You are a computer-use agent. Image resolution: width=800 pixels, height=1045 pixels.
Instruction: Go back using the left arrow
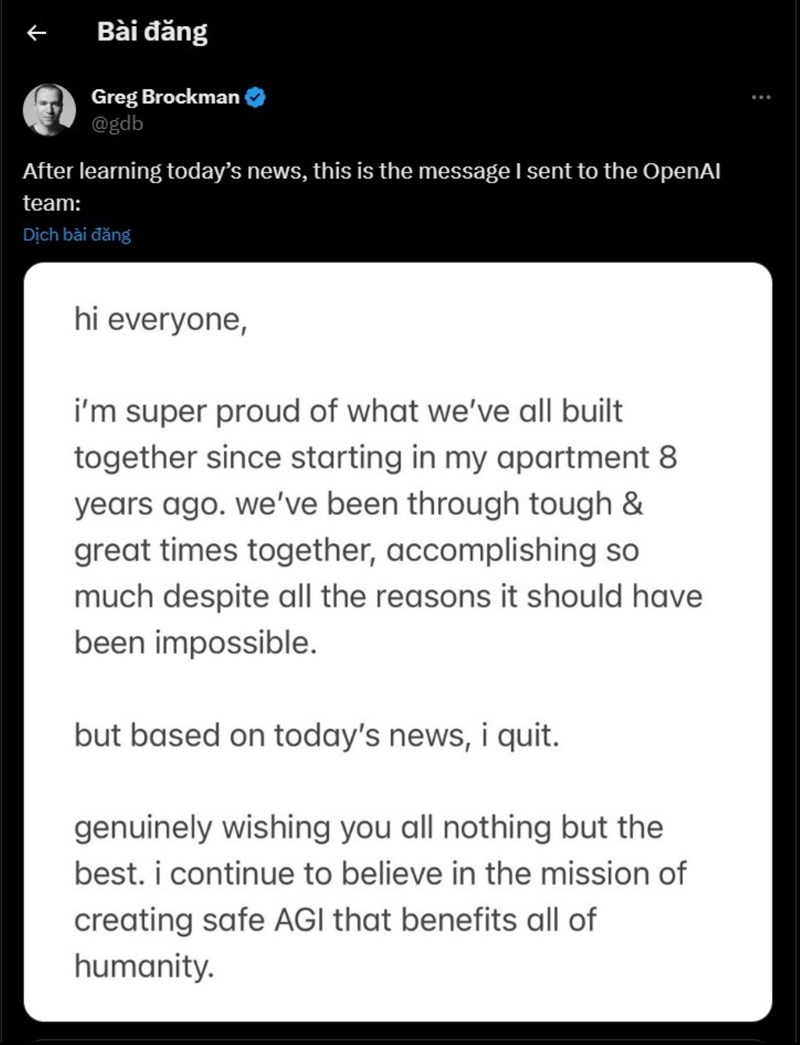pyautogui.click(x=36, y=32)
